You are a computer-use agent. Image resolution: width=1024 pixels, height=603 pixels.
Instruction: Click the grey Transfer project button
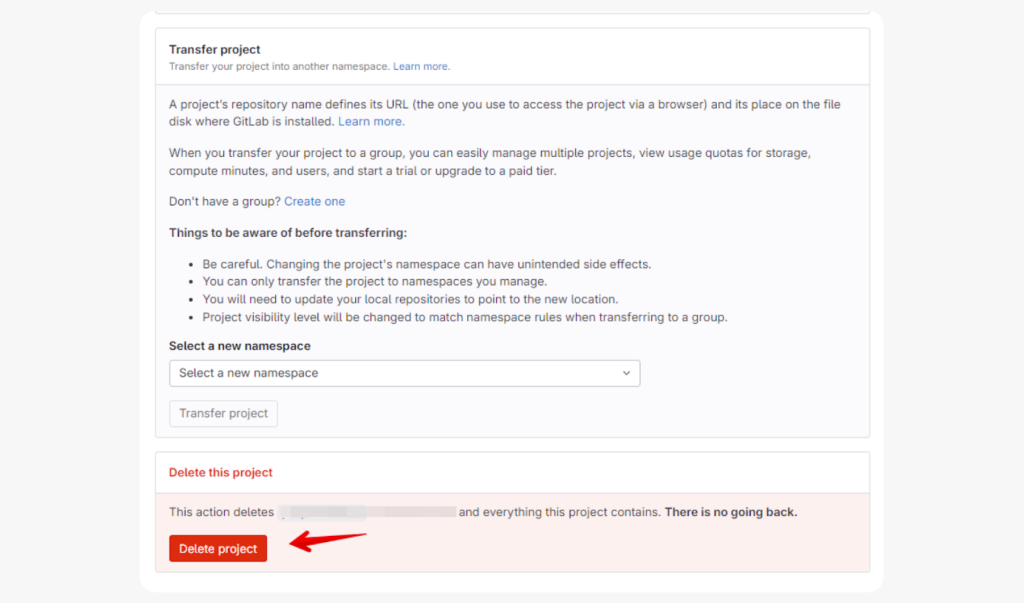coord(223,414)
